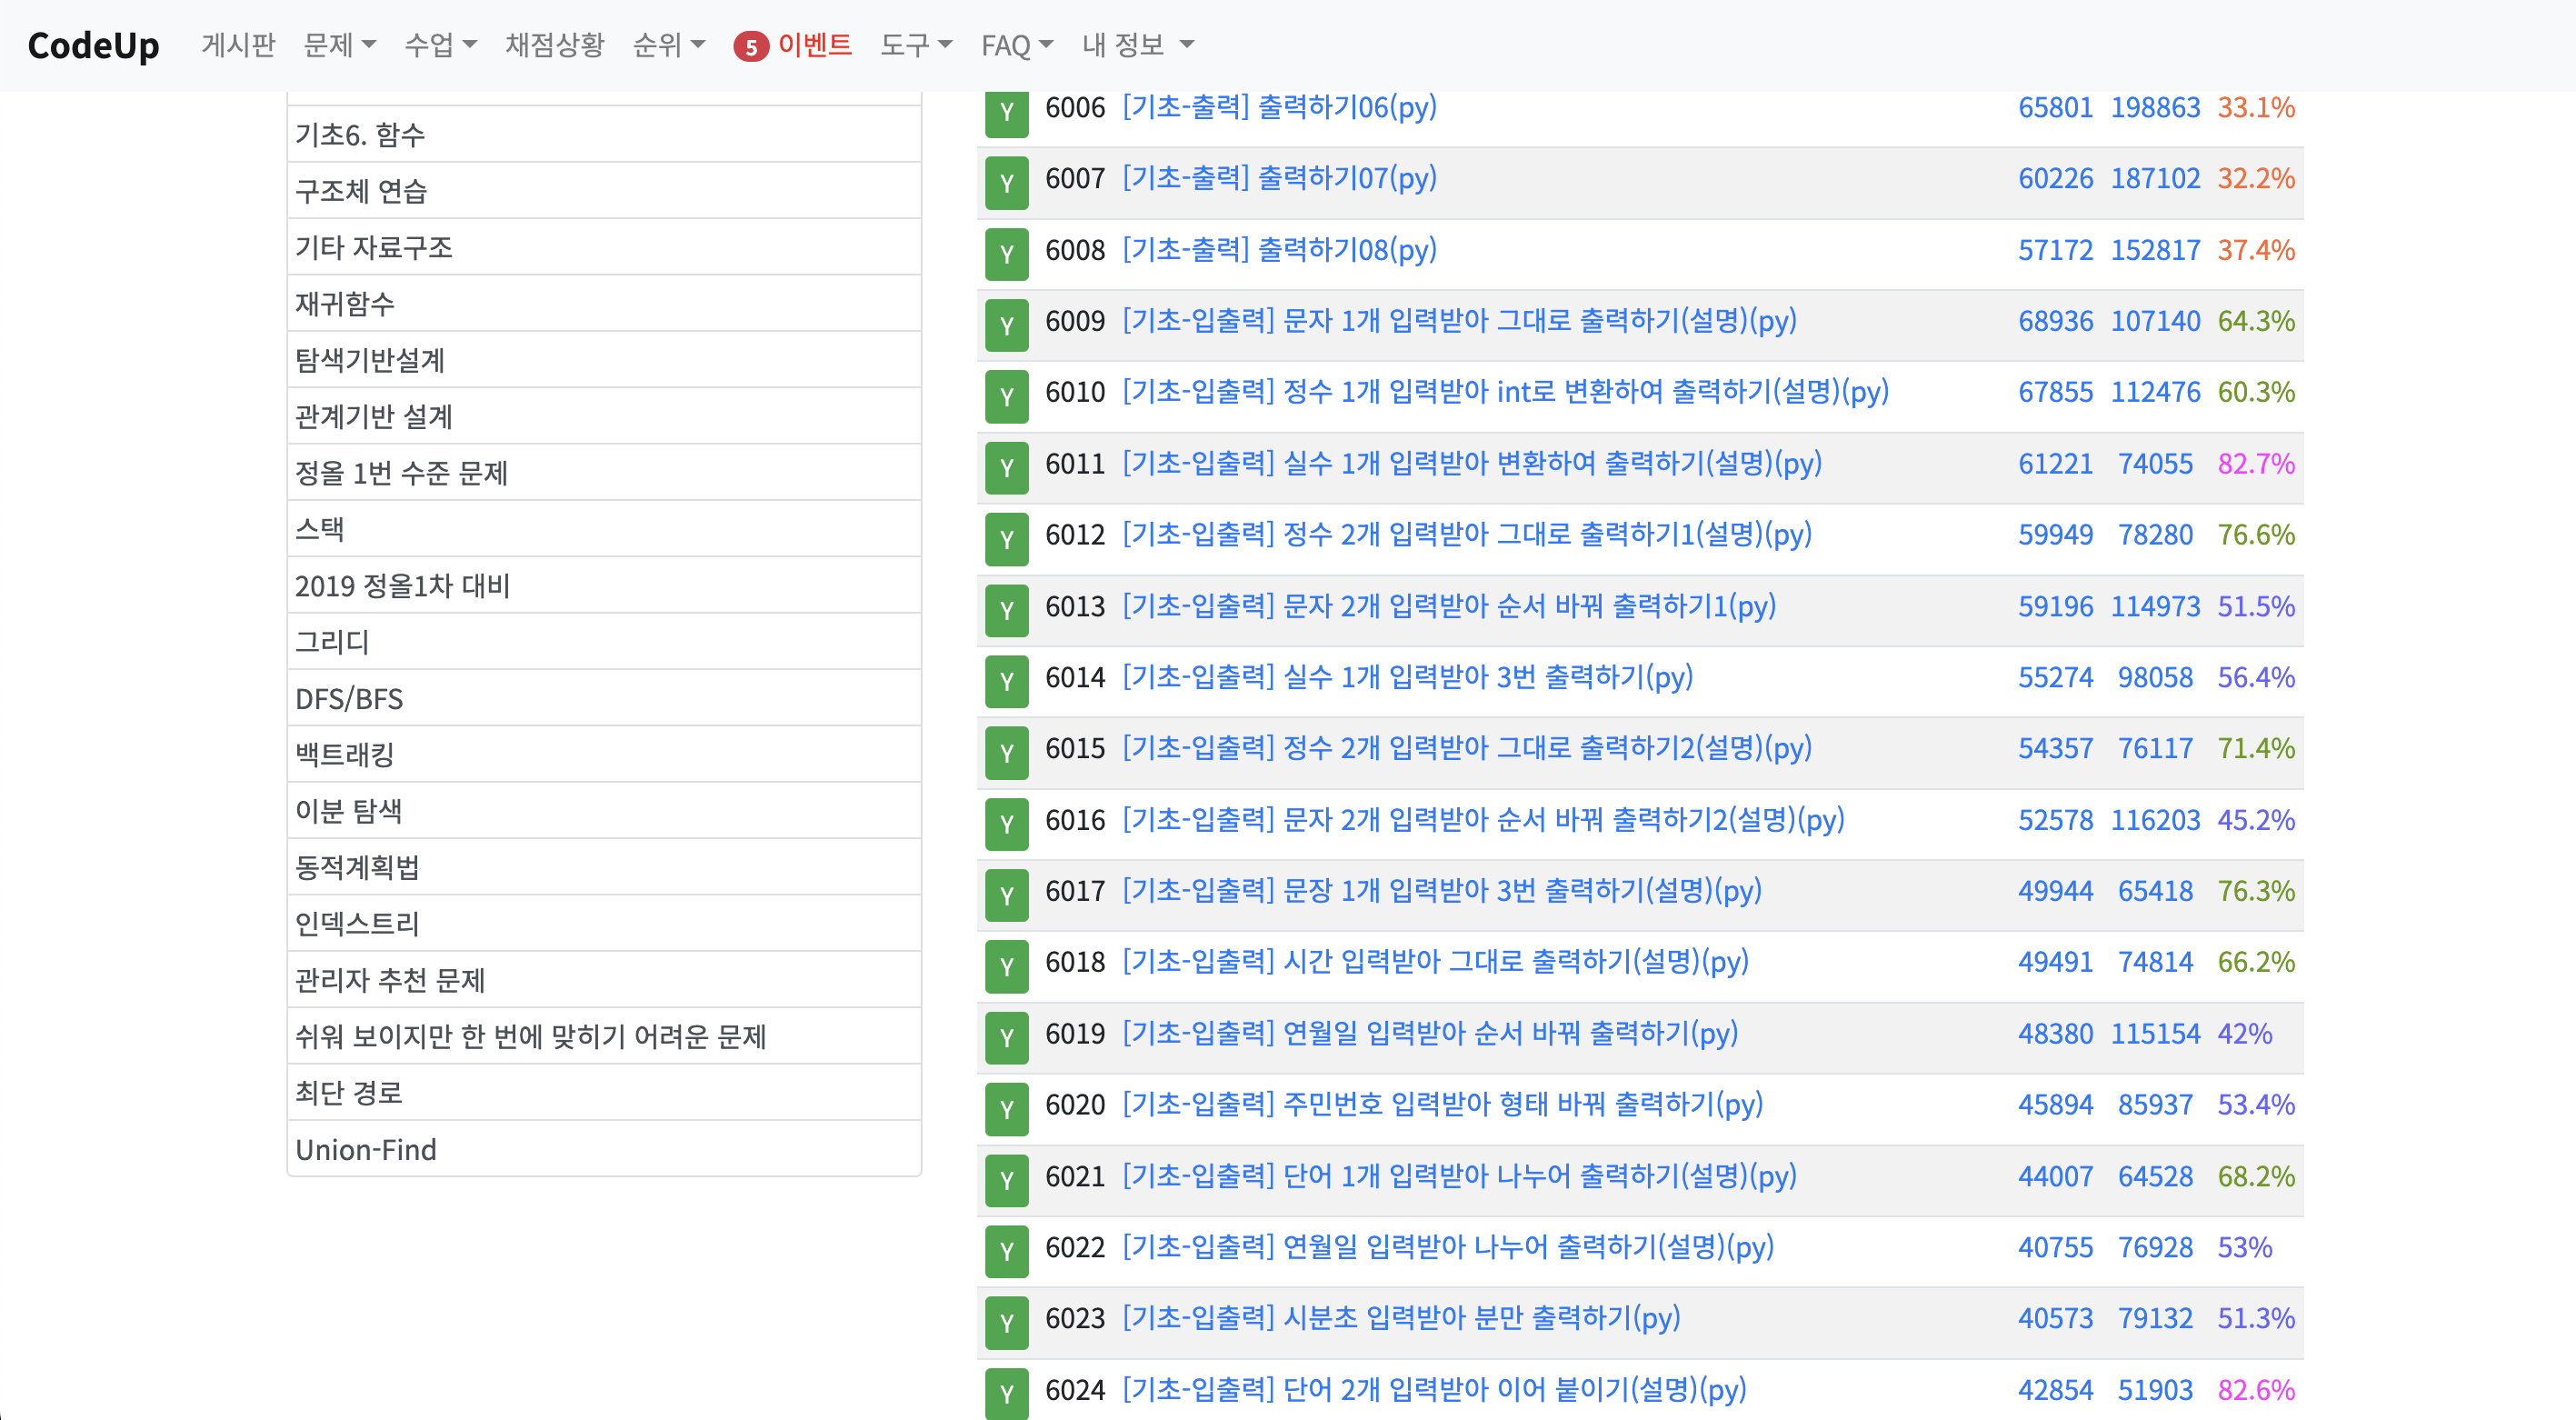Click submission count 76928 for problem 6022
This screenshot has width=2576, height=1420.
(x=2155, y=1248)
